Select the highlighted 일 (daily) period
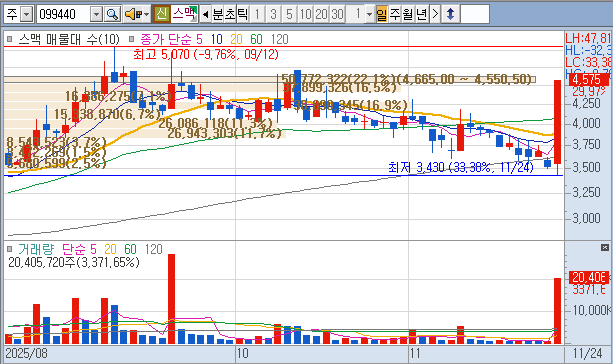The image size is (613, 364). coord(382,14)
